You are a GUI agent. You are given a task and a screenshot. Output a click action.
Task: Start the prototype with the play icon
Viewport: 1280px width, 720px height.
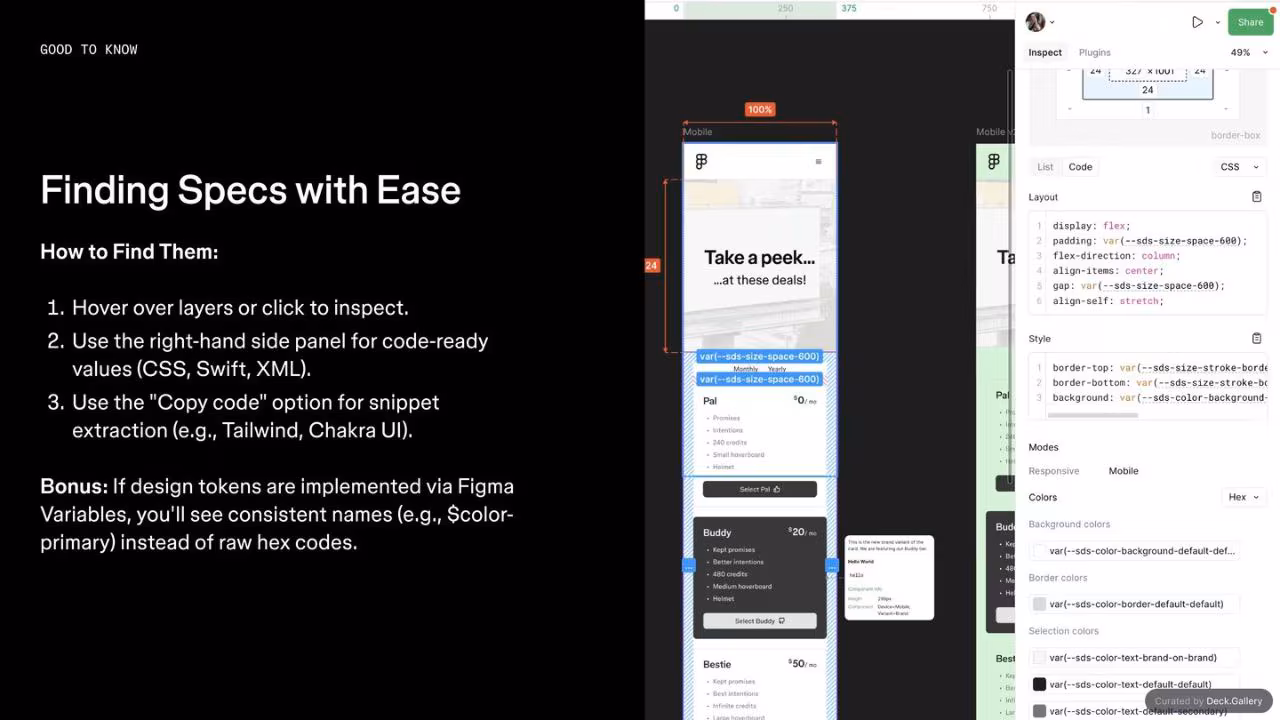coord(1197,22)
